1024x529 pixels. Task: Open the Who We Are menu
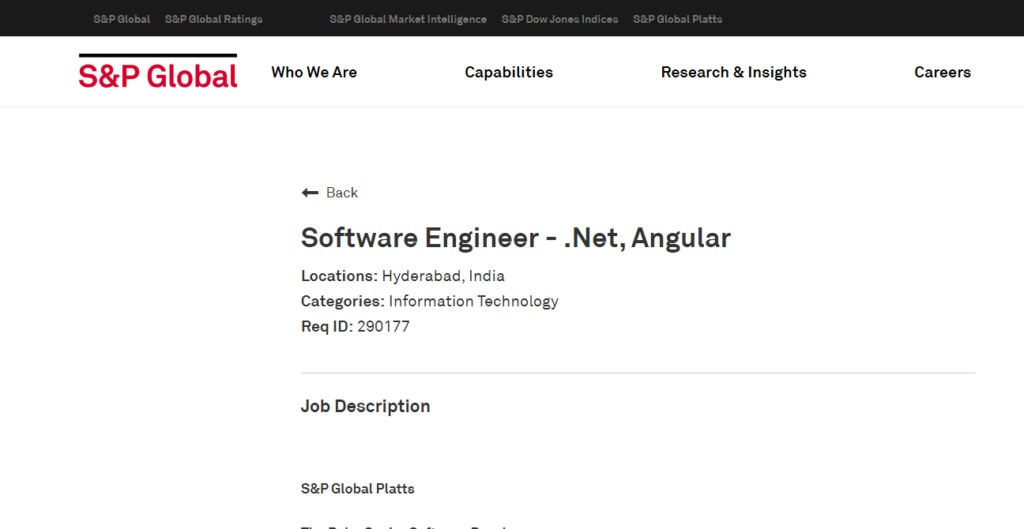coord(314,72)
